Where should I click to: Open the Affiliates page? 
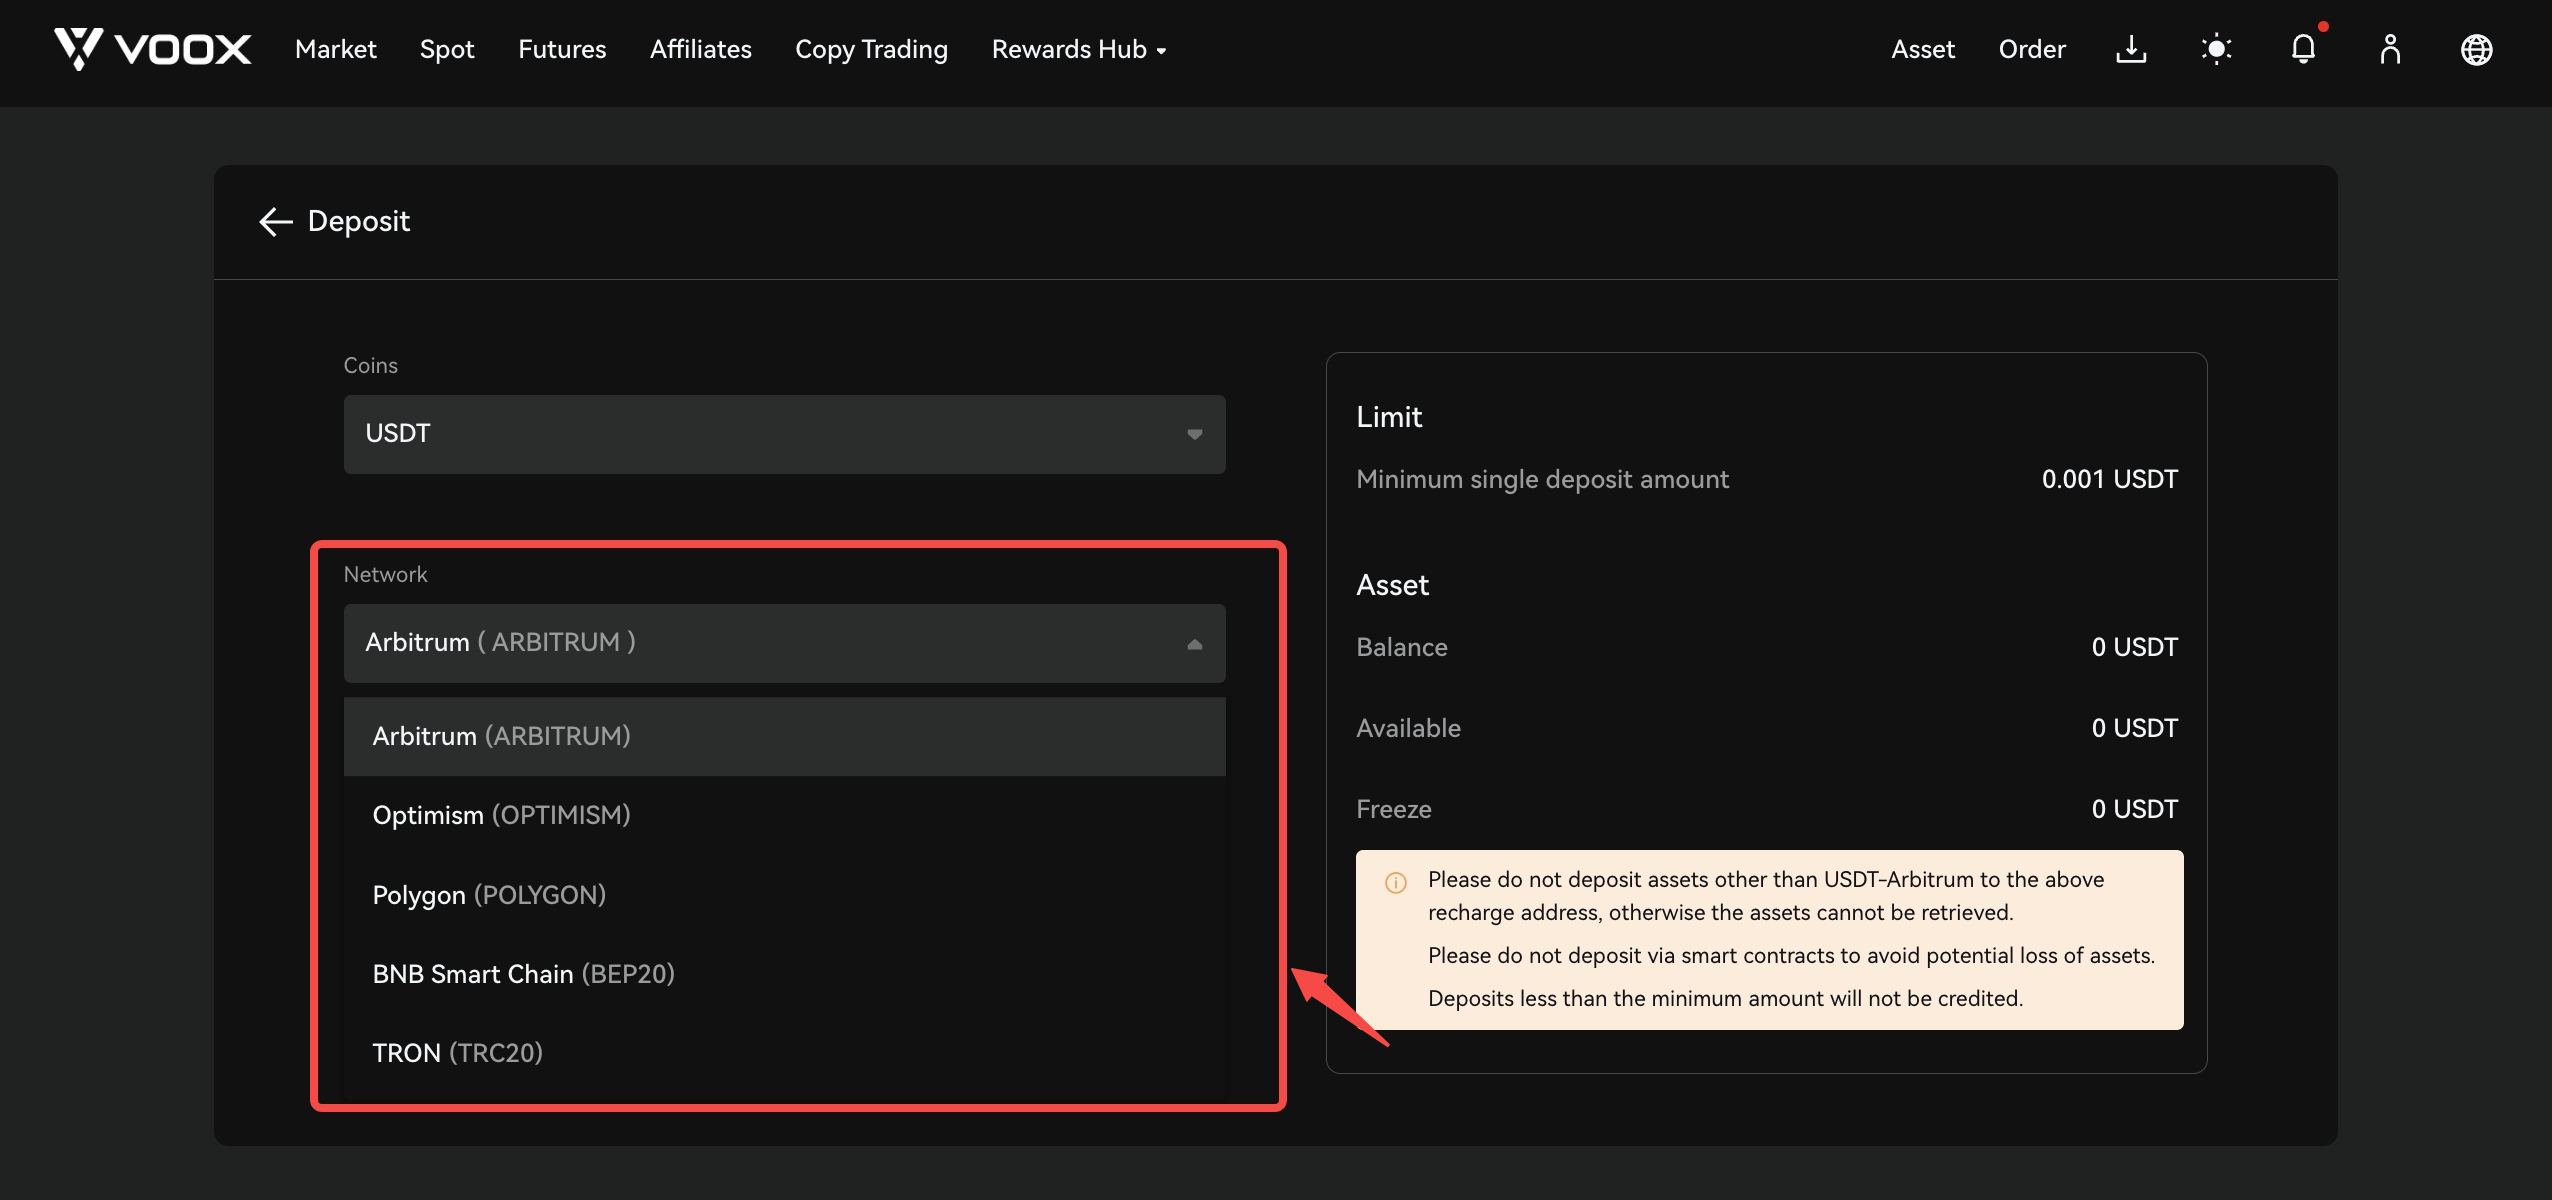point(701,49)
